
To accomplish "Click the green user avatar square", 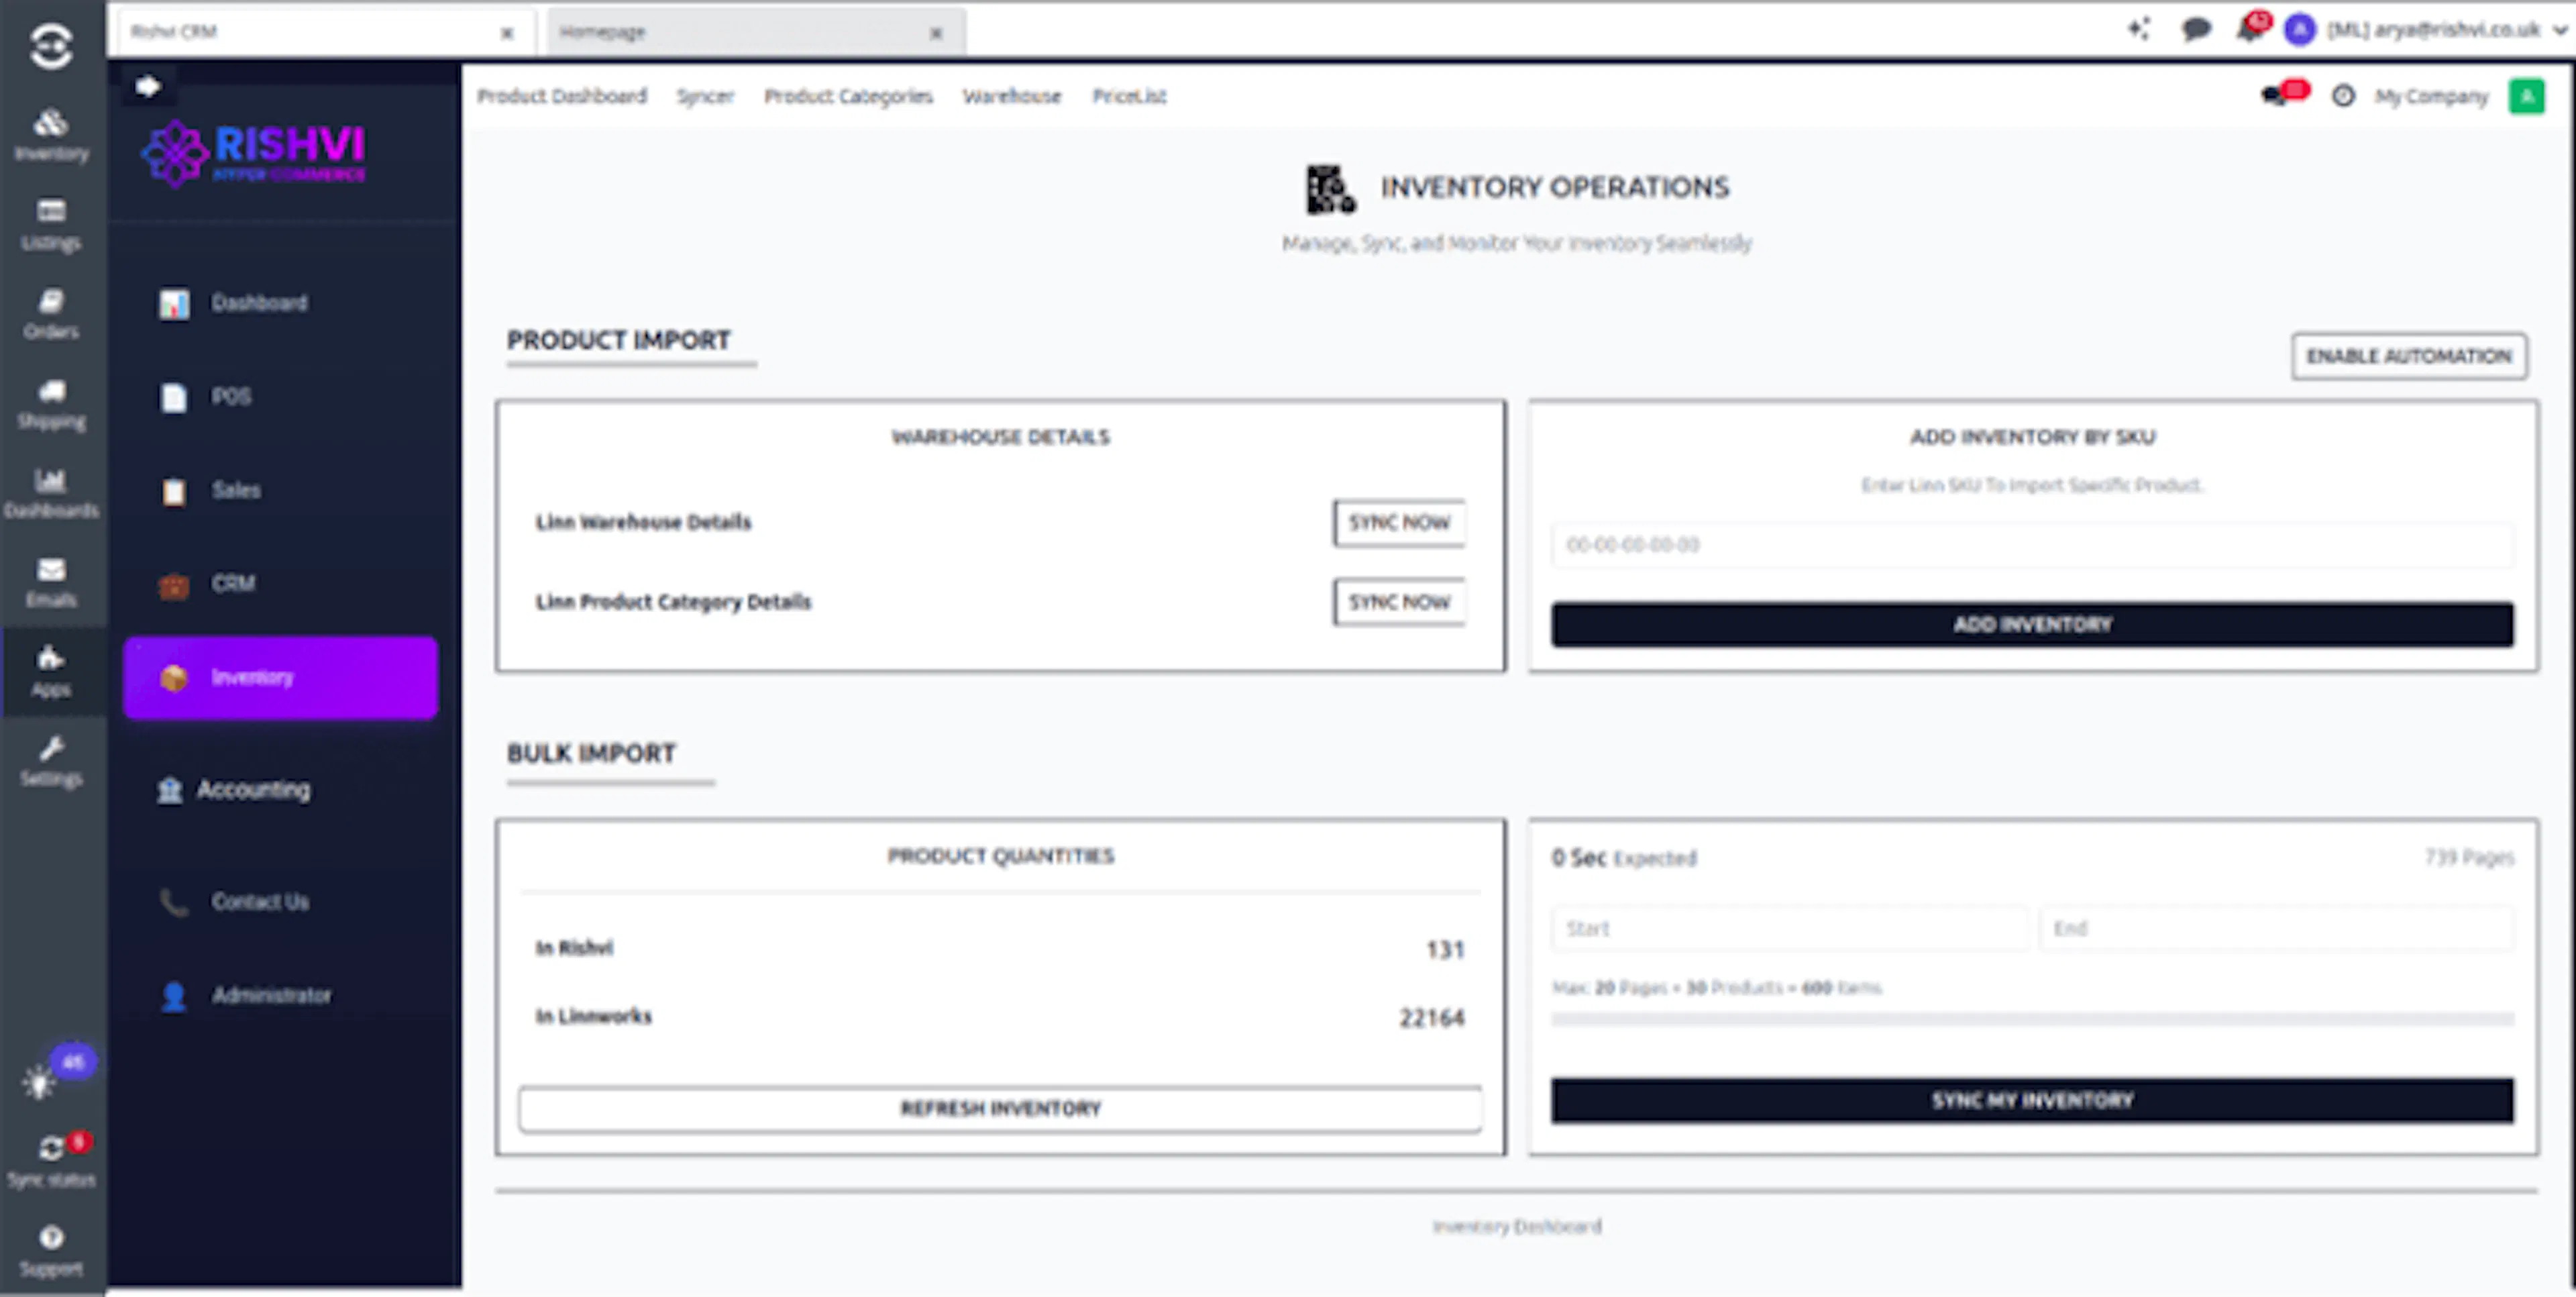I will coord(2527,96).
